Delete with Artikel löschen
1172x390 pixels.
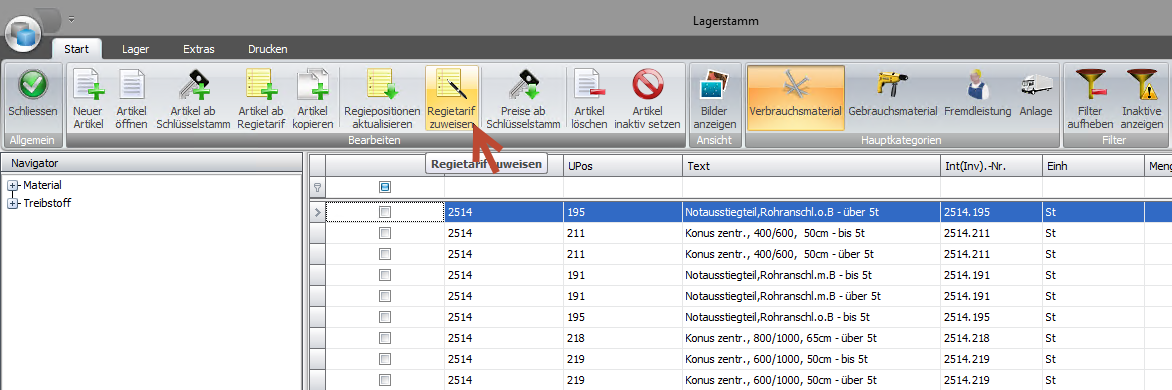click(x=589, y=98)
